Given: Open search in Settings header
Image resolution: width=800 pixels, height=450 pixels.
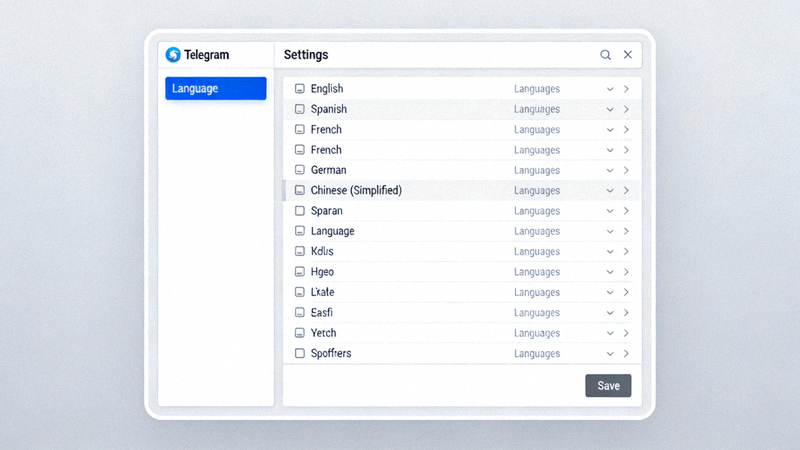Looking at the screenshot, I should pyautogui.click(x=605, y=55).
